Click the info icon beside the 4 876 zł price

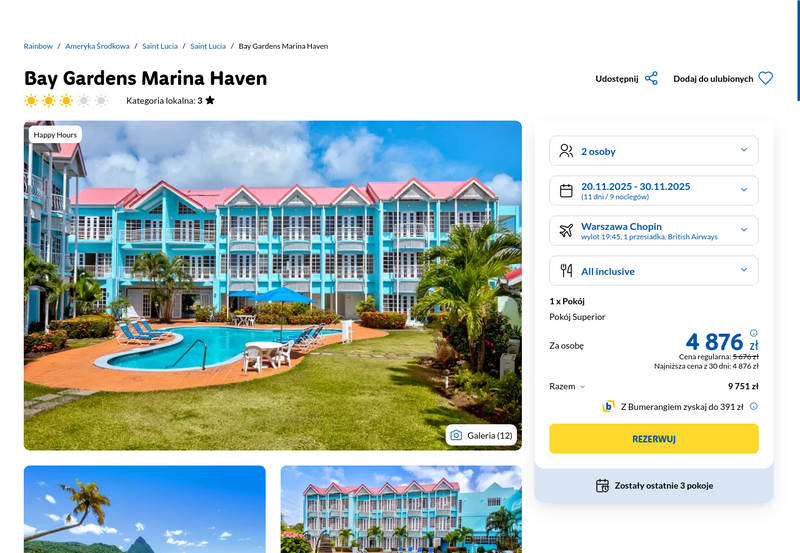[x=754, y=333]
